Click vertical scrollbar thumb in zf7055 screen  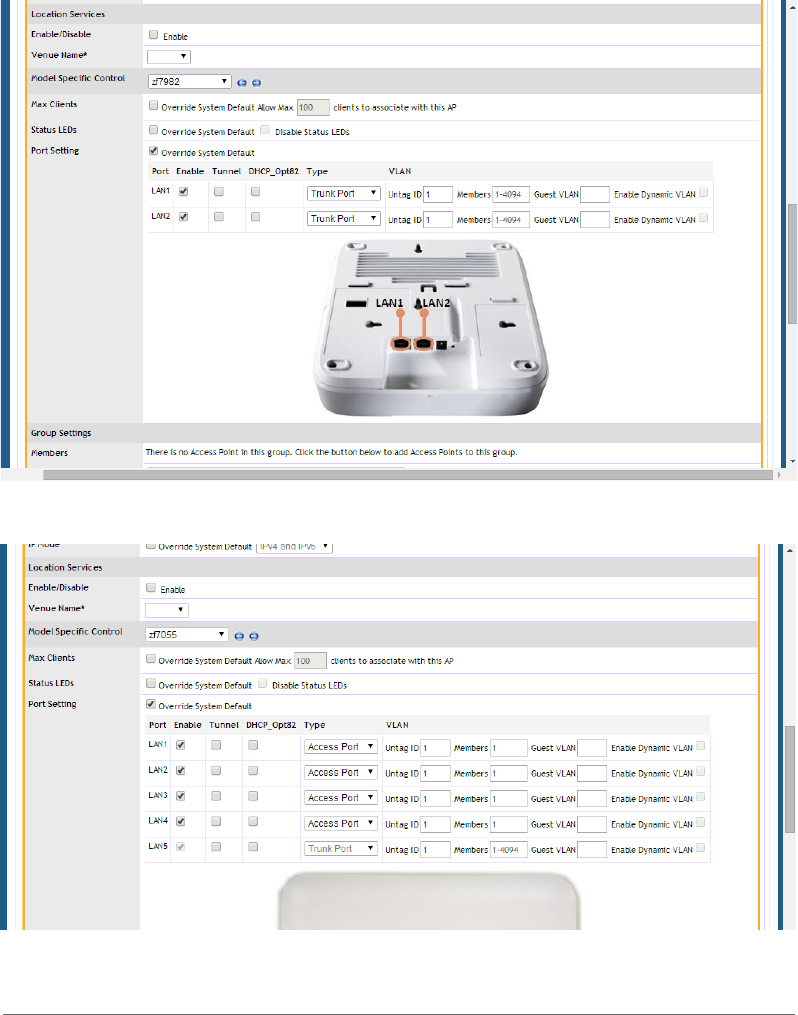[790, 779]
